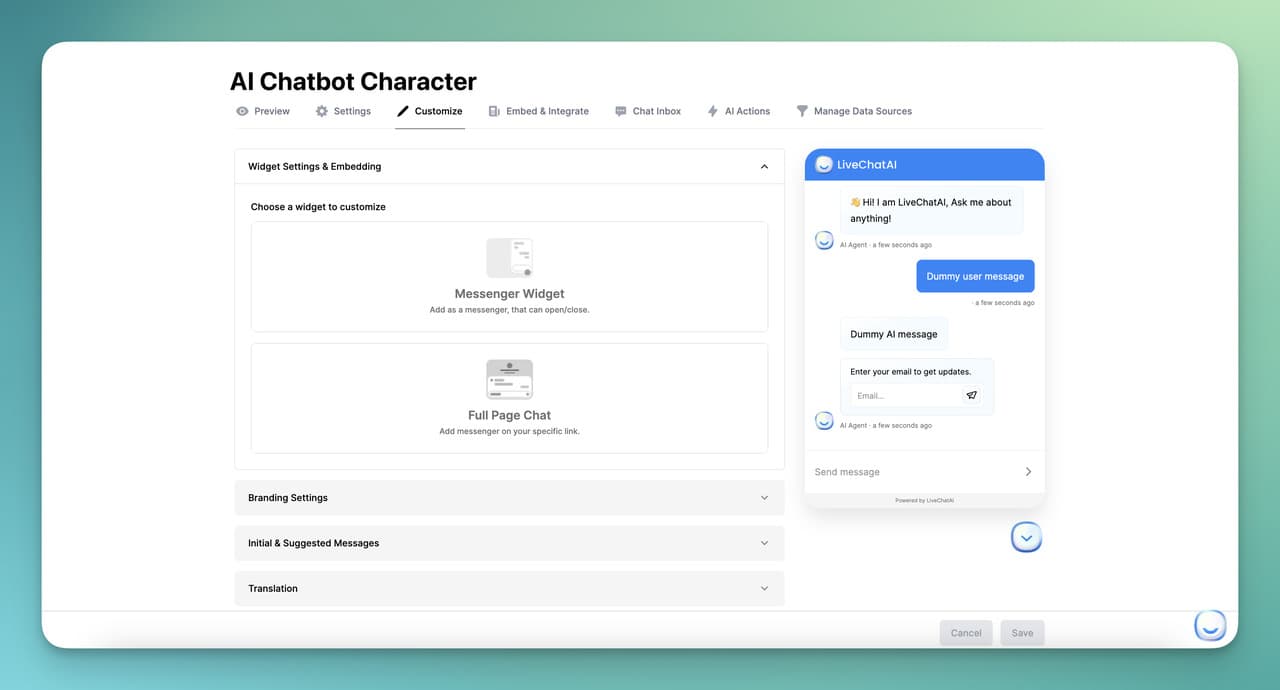Go to the AI Actions tab
This screenshot has width=1280, height=690.
739,111
